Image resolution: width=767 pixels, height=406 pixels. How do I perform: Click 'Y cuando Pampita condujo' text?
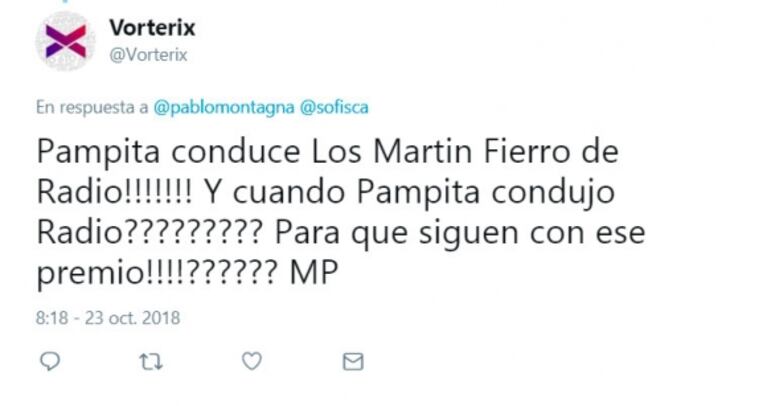click(409, 192)
